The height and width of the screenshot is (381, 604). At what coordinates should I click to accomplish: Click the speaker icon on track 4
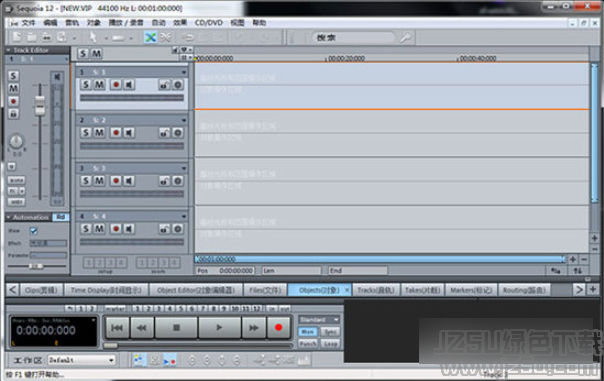[x=129, y=229]
